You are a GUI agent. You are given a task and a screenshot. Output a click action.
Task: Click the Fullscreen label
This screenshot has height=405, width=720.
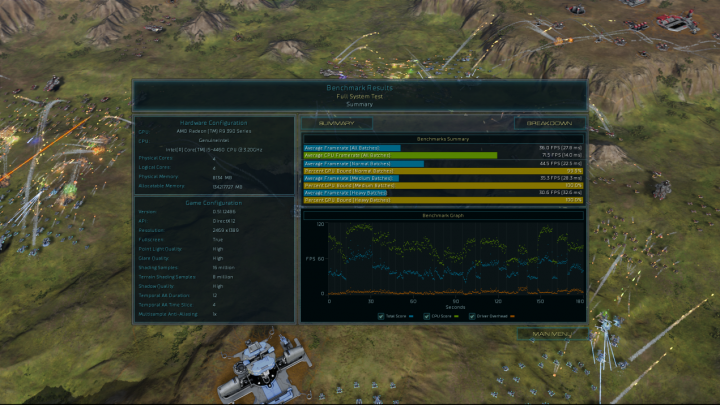click(x=151, y=240)
